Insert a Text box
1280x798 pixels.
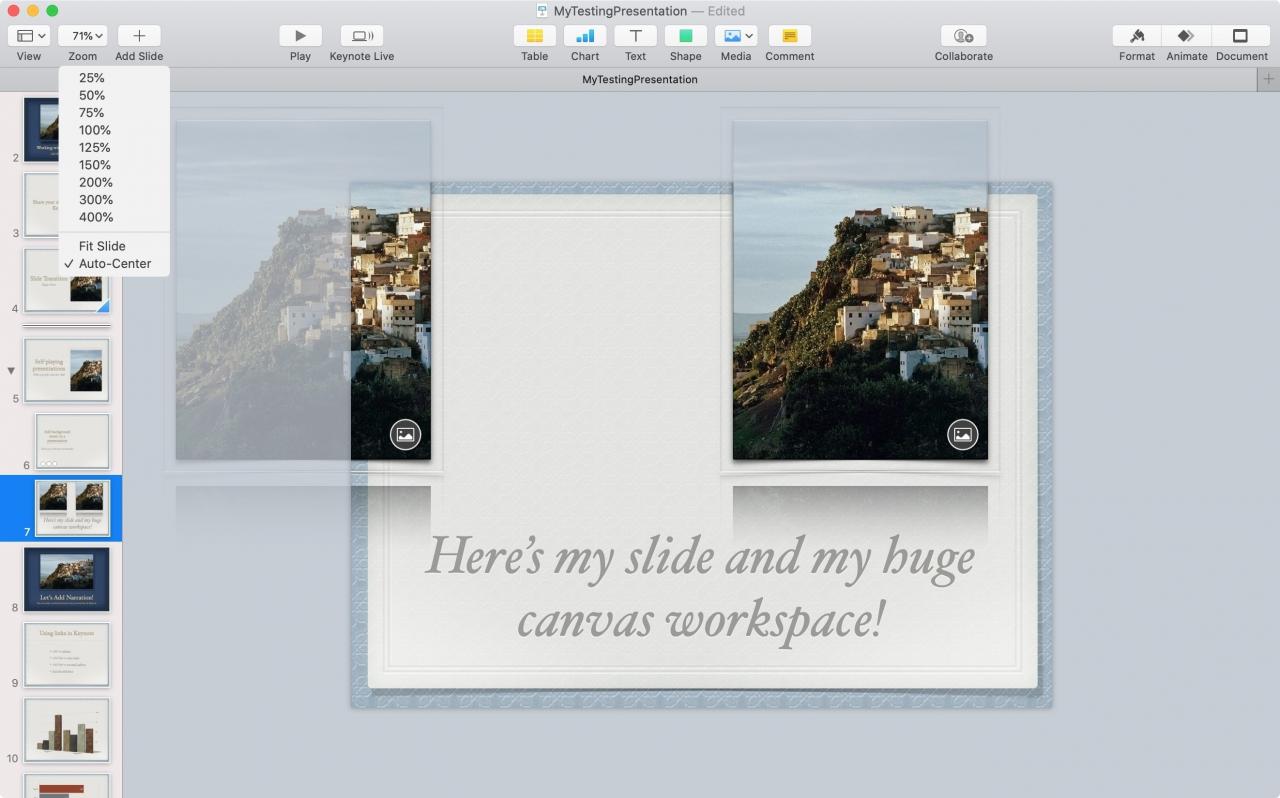[x=635, y=36]
